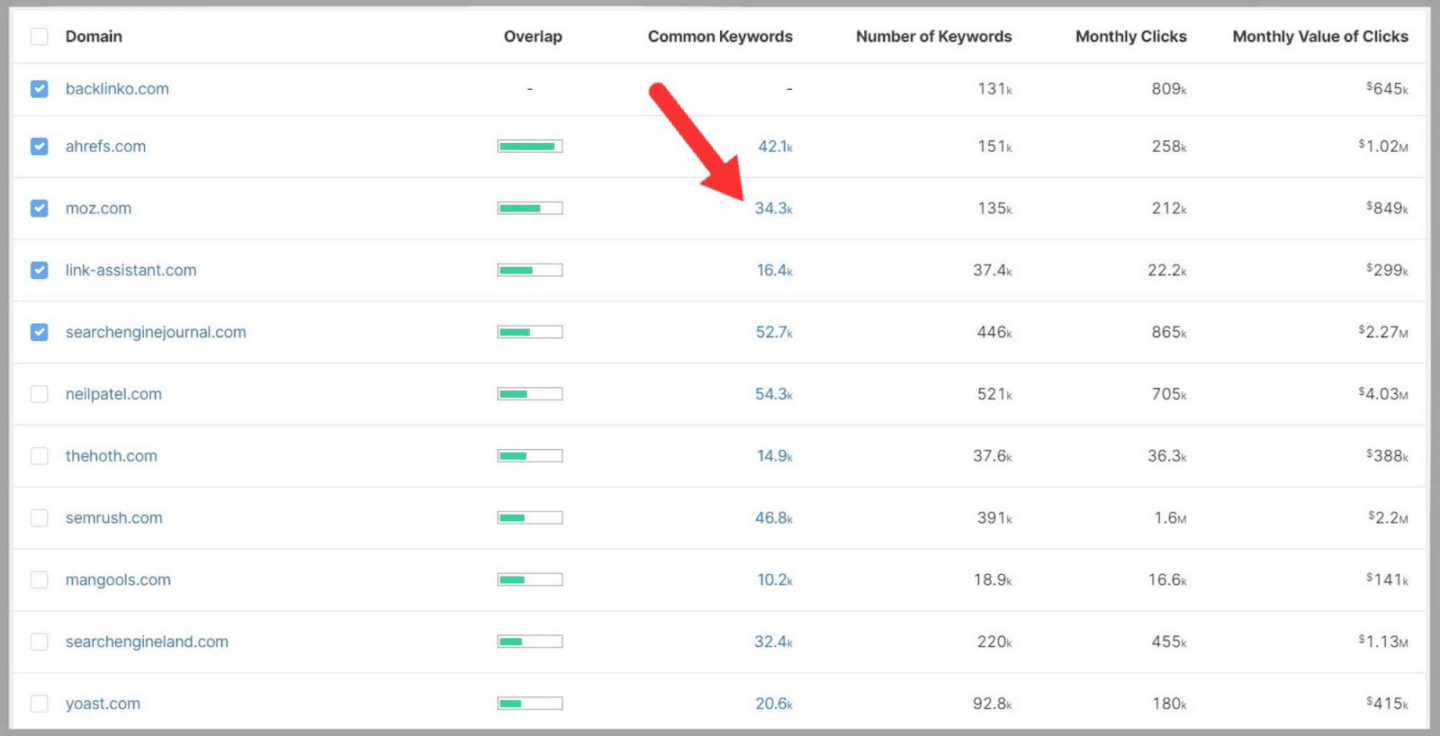This screenshot has height=736, width=1440.
Task: Uncheck the backlinko.com row checkbox
Action: tap(39, 89)
